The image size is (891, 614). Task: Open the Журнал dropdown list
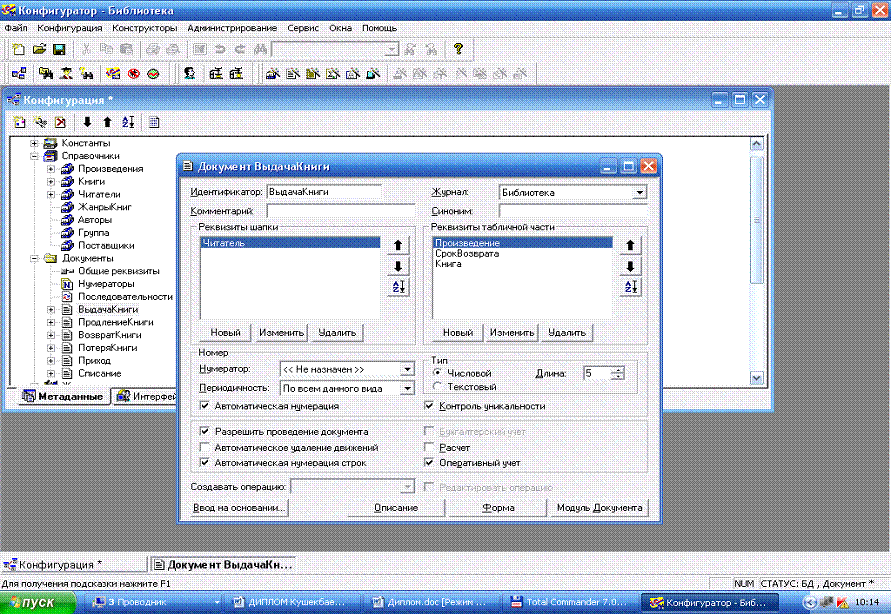639,192
